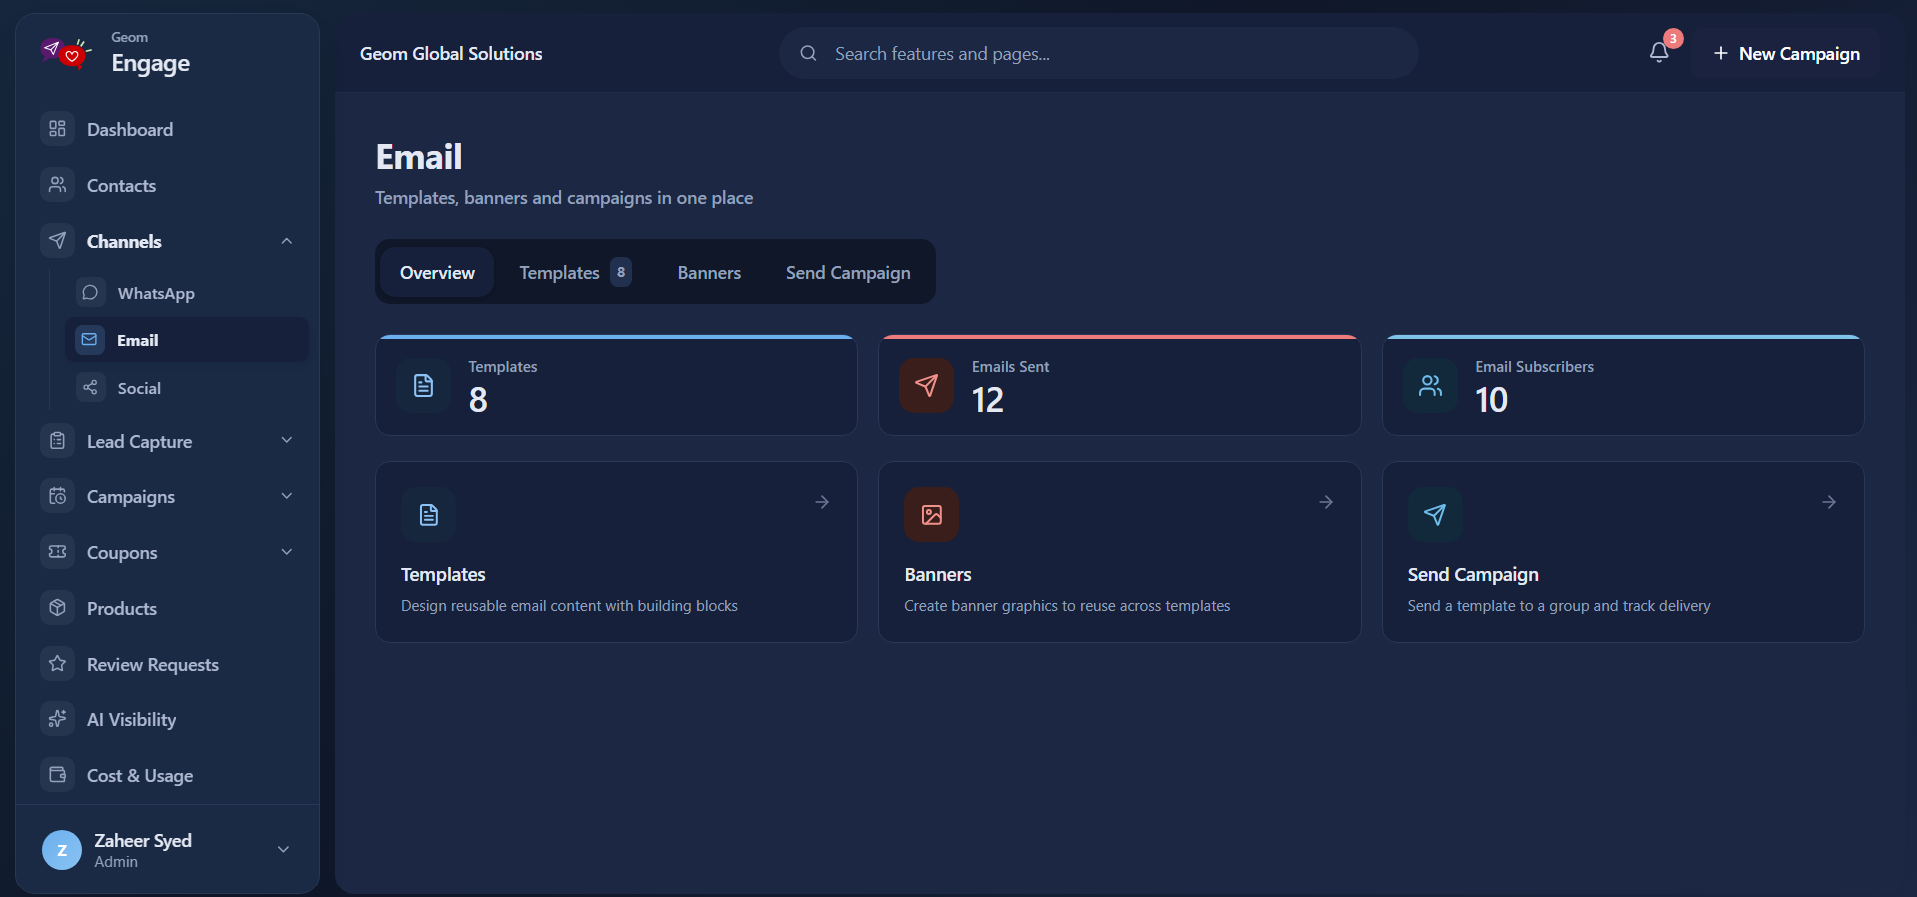The image size is (1917, 897).
Task: Open the arrow on Send Campaign card
Action: [1829, 502]
